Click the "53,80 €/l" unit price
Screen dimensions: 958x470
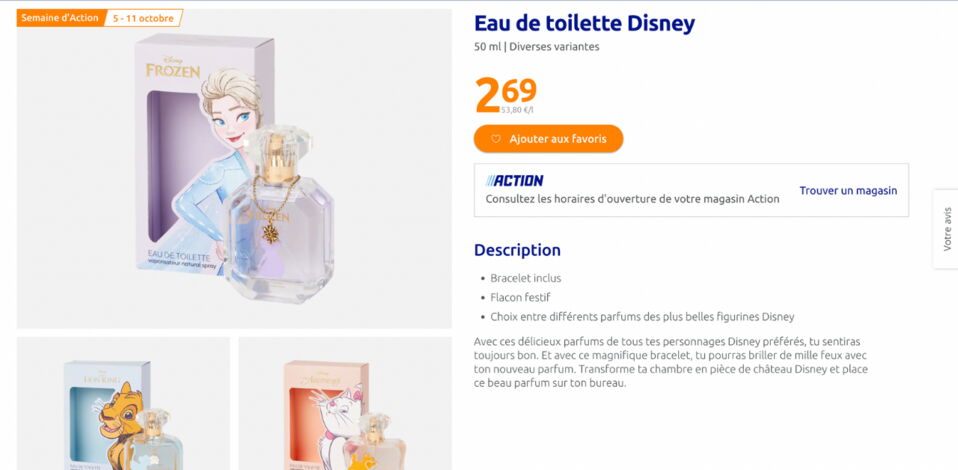(517, 110)
